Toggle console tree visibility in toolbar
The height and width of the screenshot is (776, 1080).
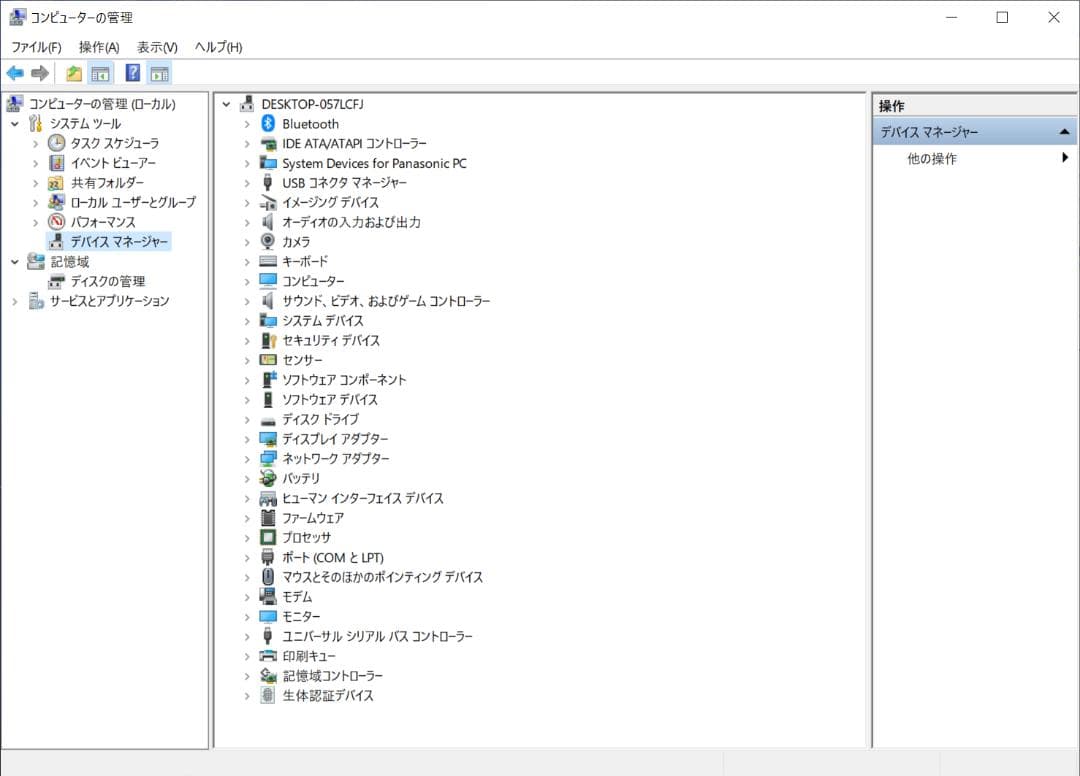101,72
